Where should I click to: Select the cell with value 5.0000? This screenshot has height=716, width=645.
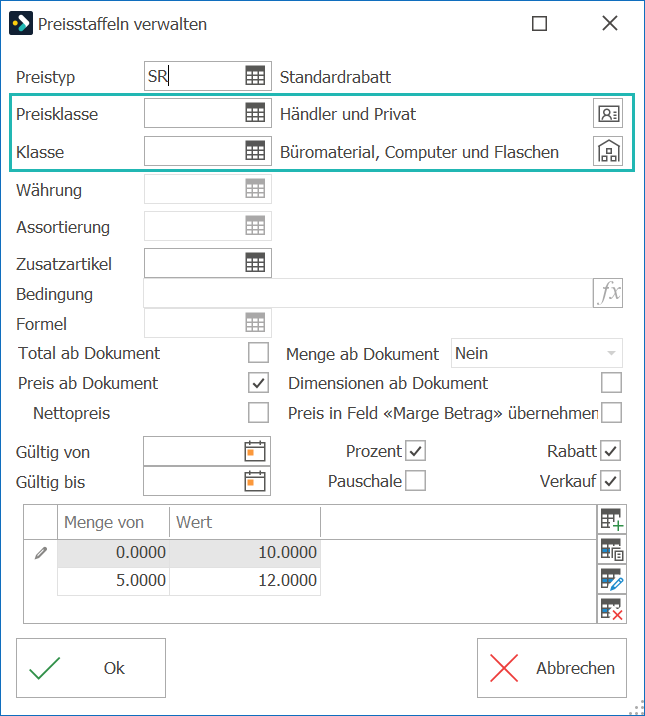click(x=113, y=581)
